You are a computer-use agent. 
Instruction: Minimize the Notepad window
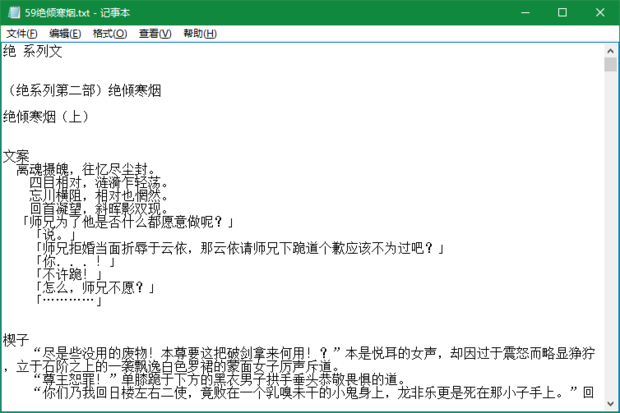pos(516,12)
